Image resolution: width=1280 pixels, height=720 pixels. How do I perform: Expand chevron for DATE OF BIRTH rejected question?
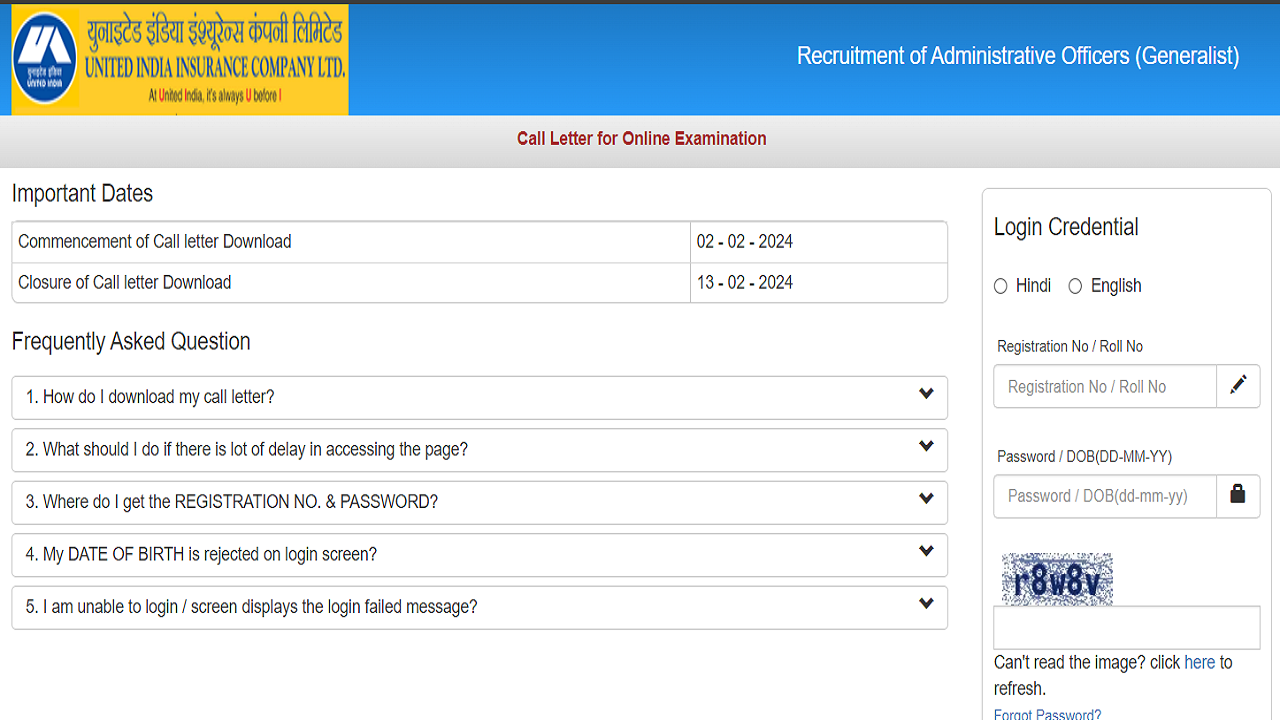926,551
